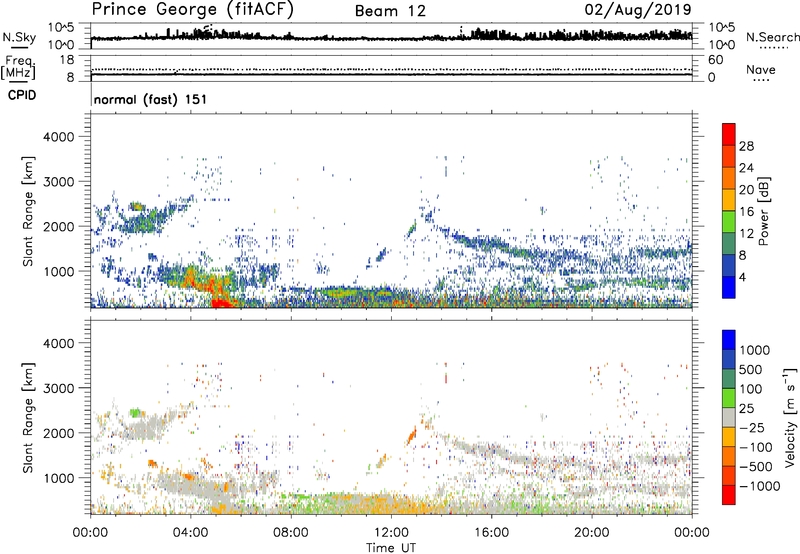Click the 'Beam 12' label
The width and height of the screenshot is (800, 554).
[390, 11]
